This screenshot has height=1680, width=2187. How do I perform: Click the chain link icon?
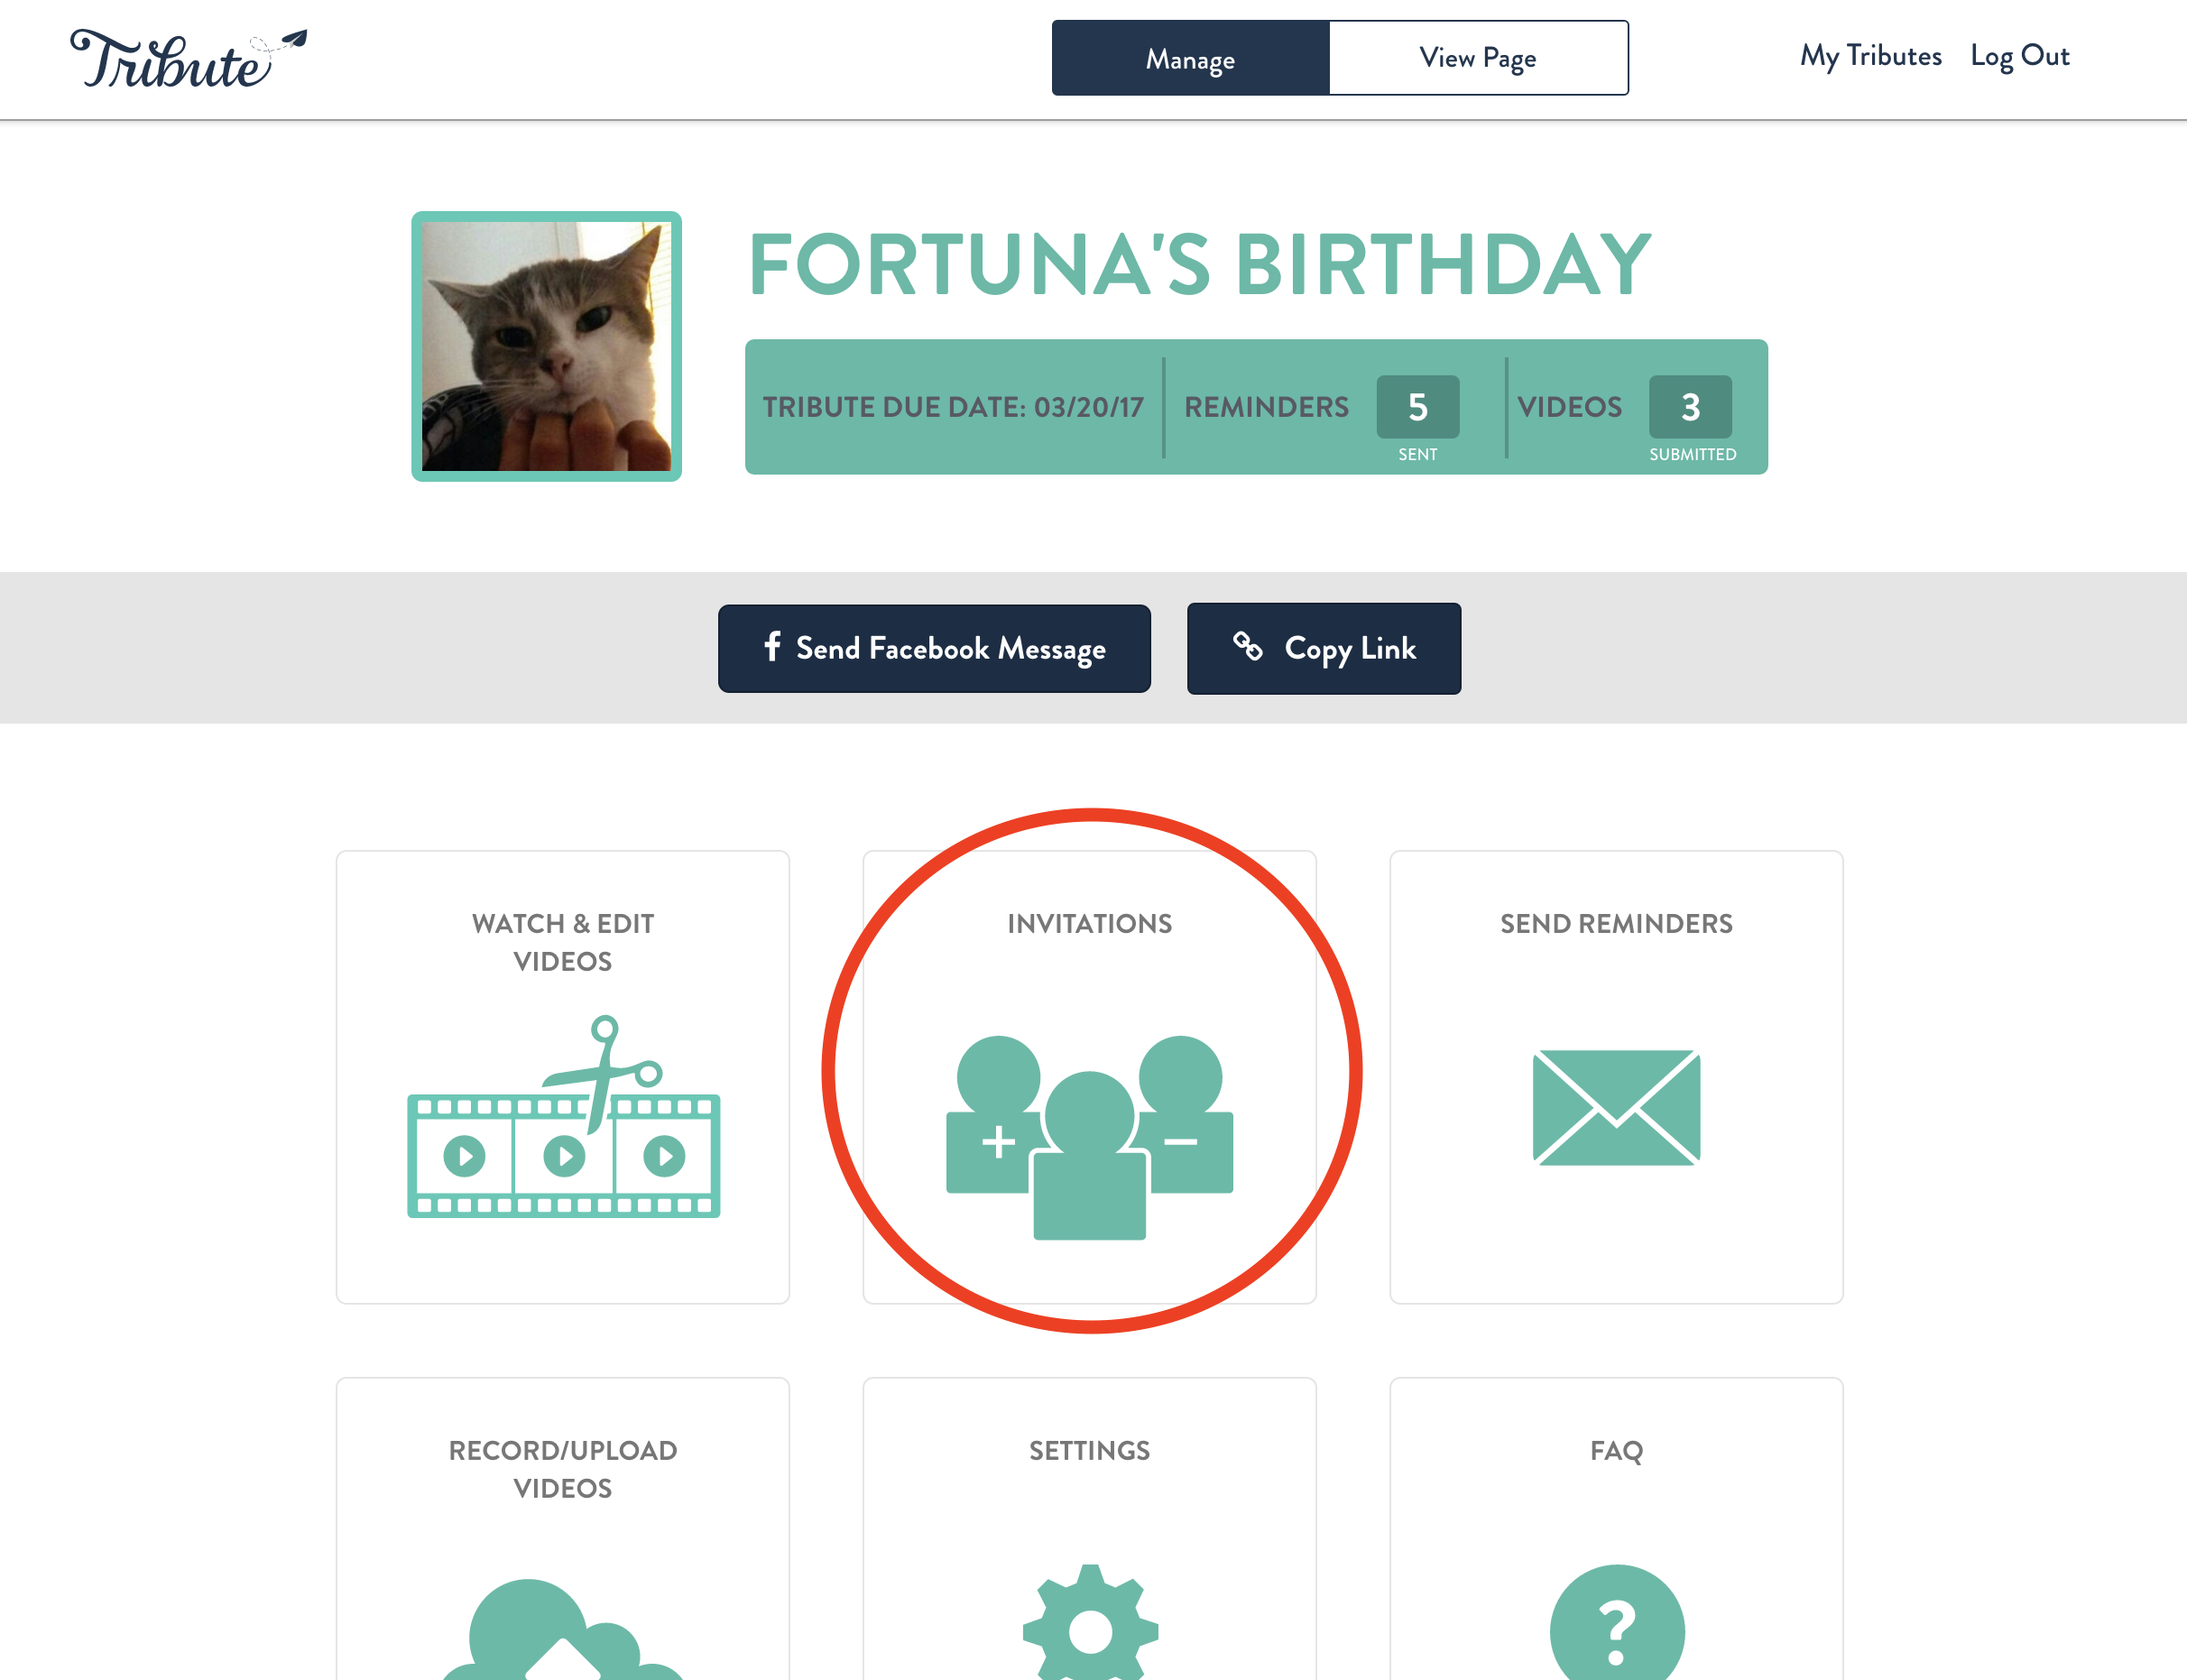1247,646
